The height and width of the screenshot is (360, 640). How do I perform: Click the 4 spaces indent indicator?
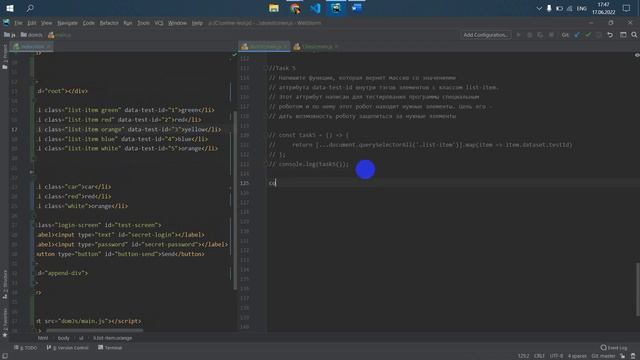[577, 356]
